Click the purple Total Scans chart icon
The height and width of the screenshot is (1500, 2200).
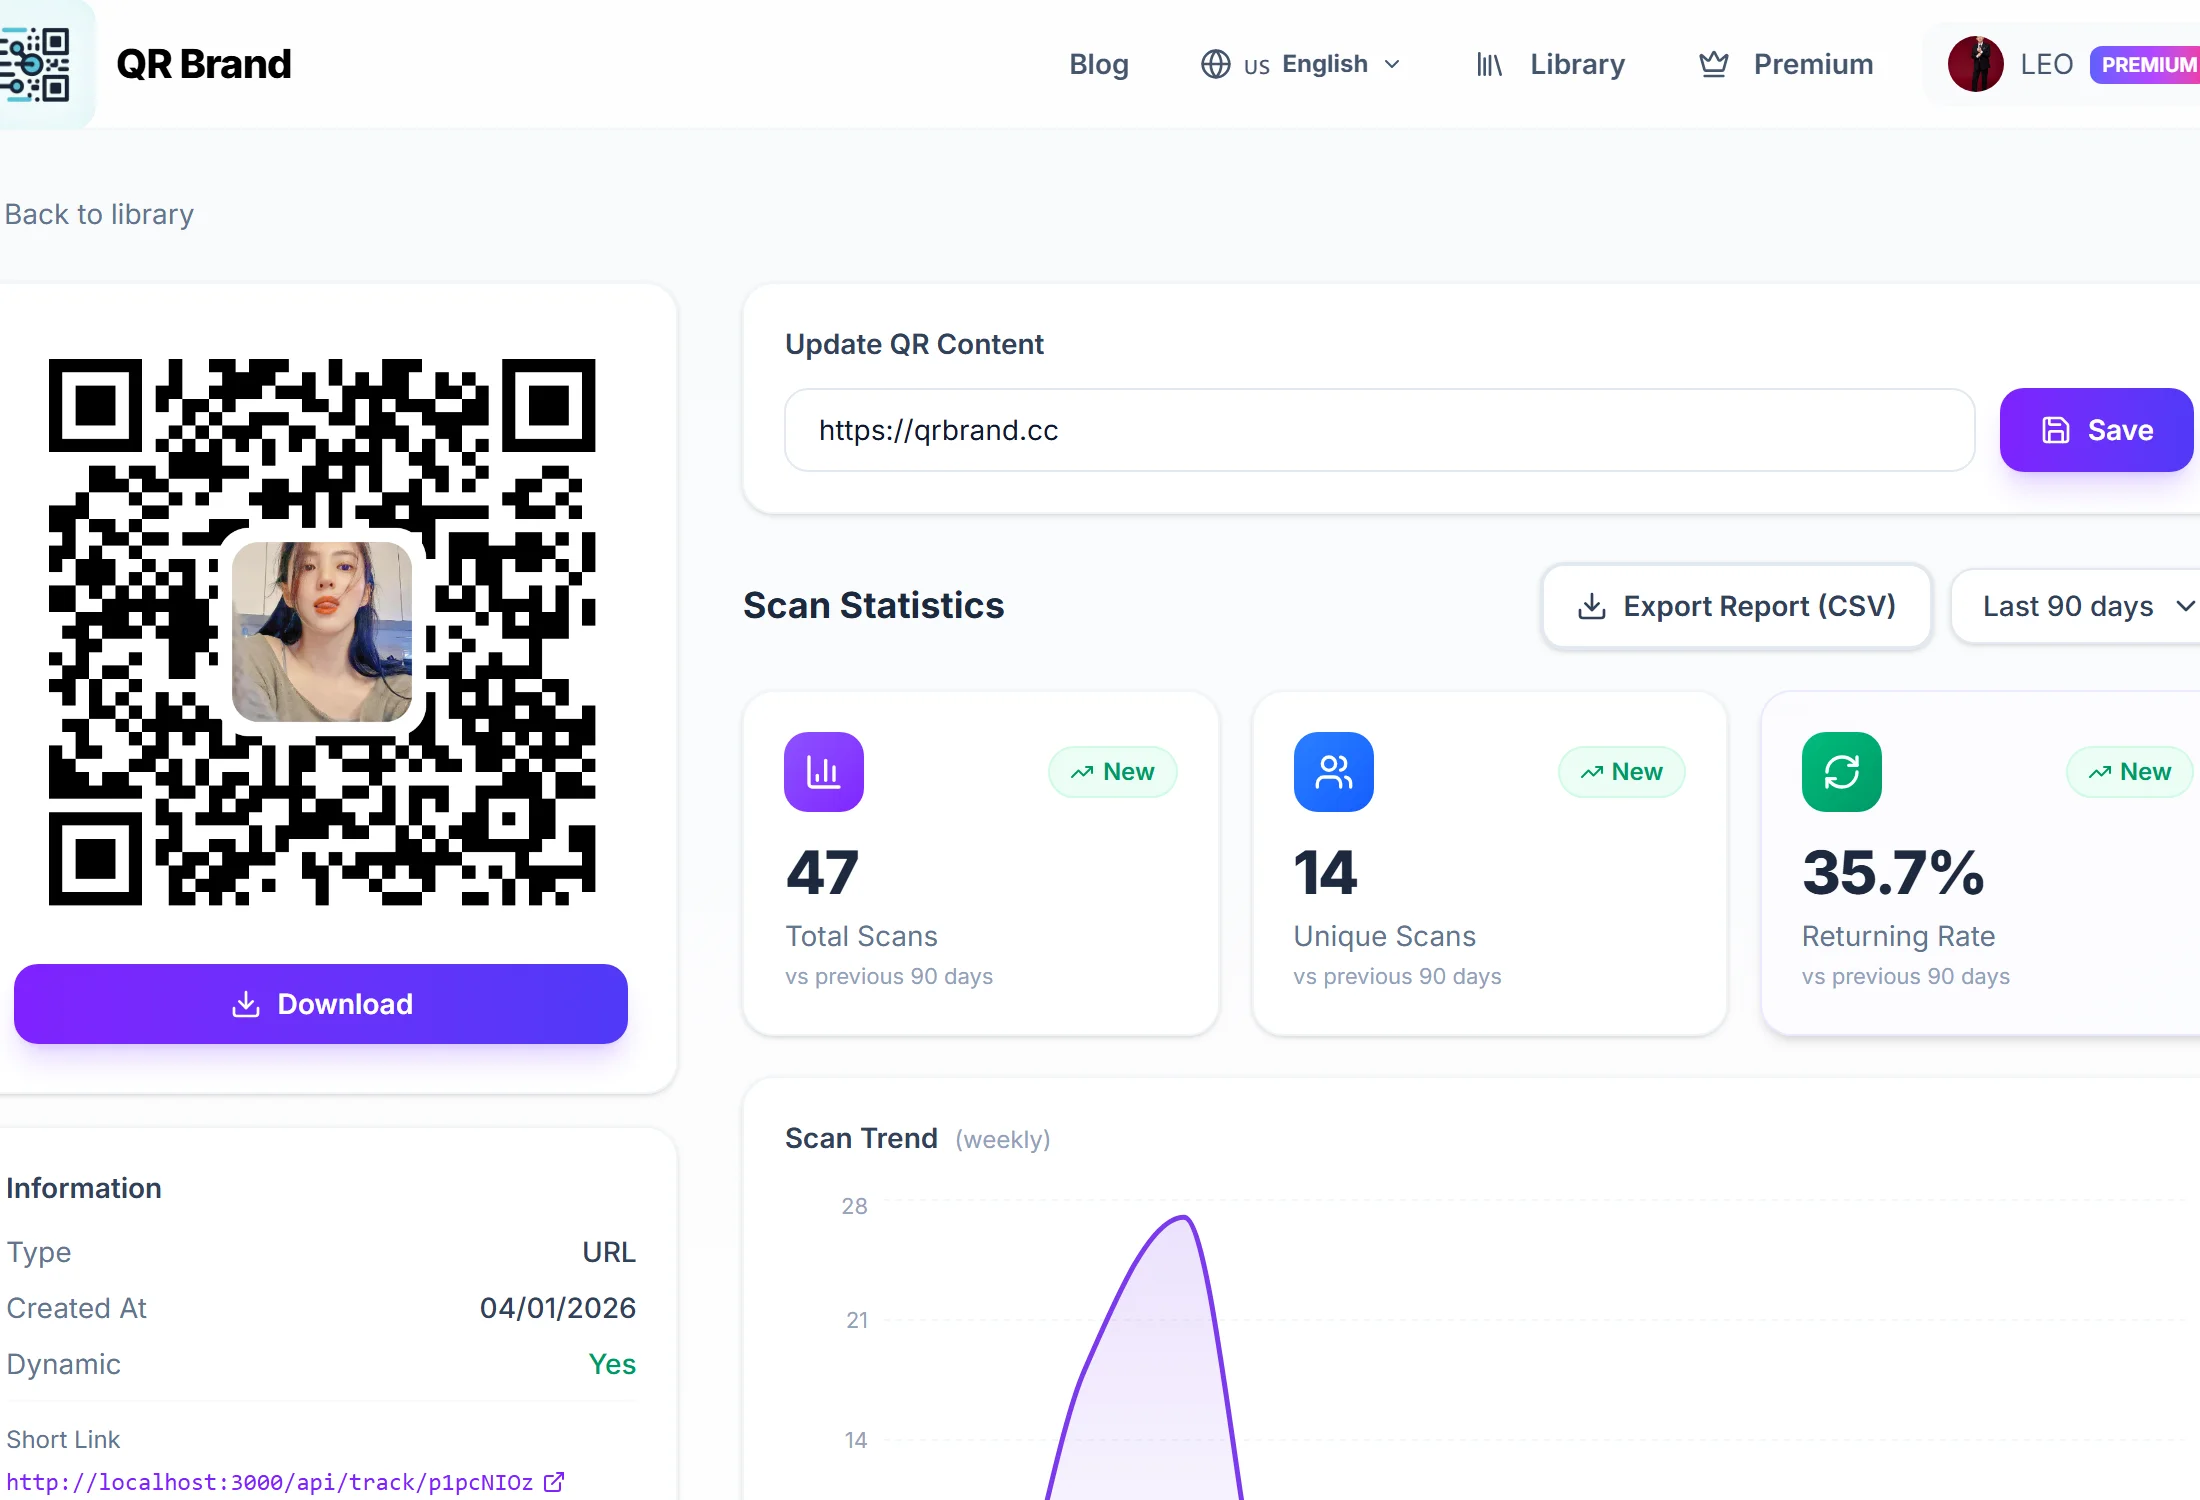point(823,772)
